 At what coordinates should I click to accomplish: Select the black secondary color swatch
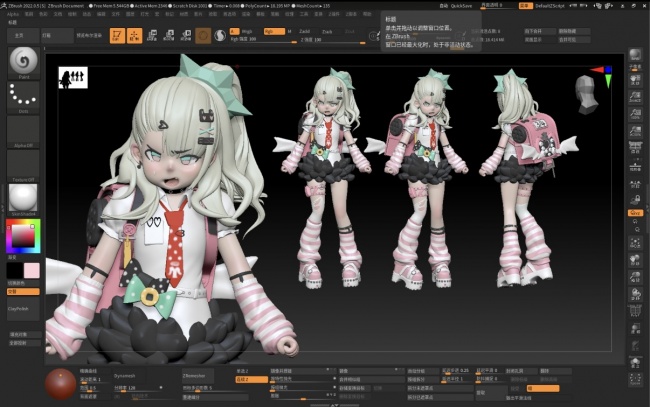pyautogui.click(x=15, y=271)
